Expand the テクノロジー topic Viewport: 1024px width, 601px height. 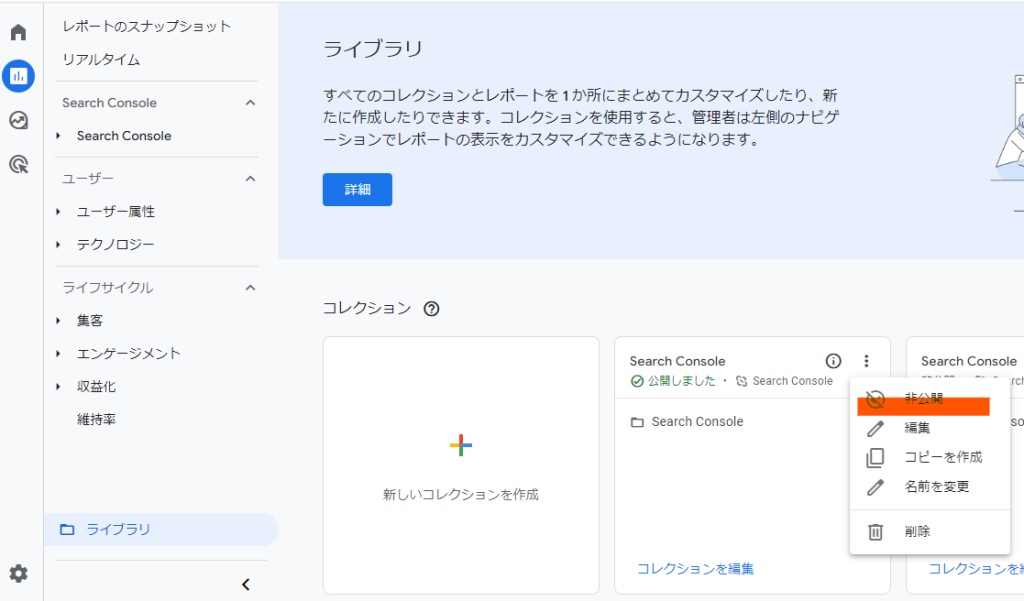tap(58, 244)
